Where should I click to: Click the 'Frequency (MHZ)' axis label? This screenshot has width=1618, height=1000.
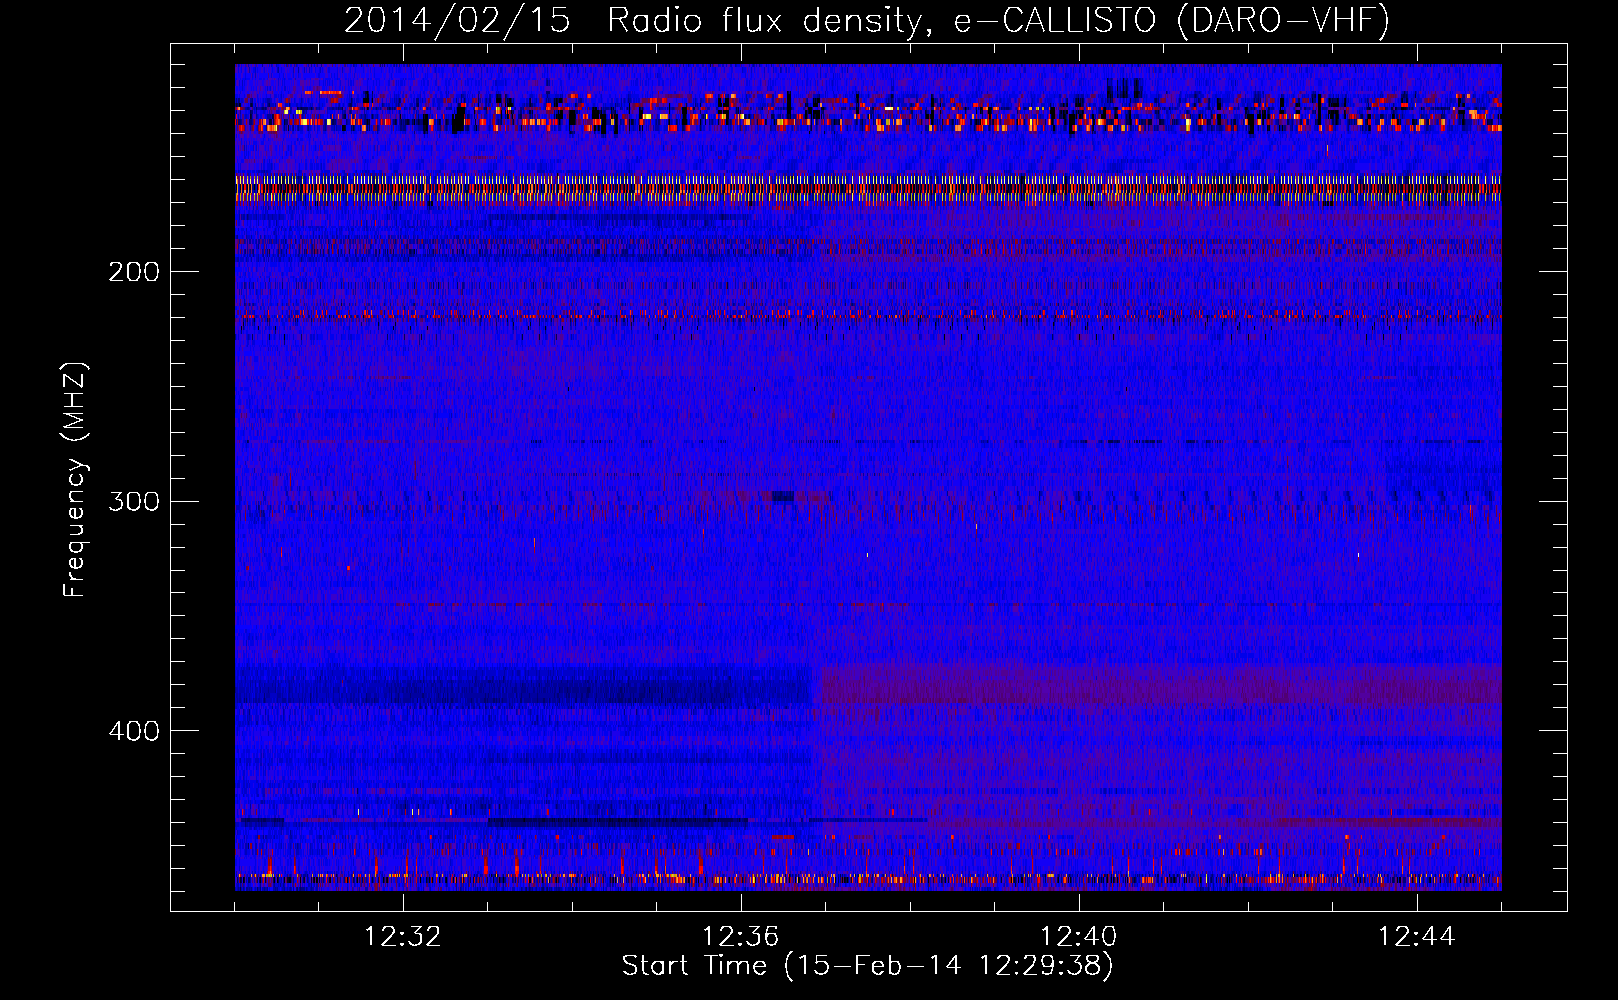[75, 480]
